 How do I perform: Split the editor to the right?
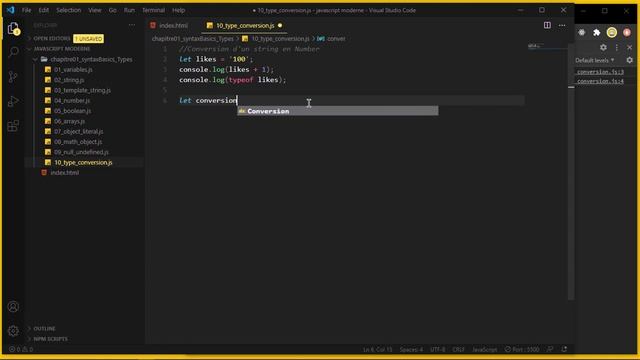547,25
